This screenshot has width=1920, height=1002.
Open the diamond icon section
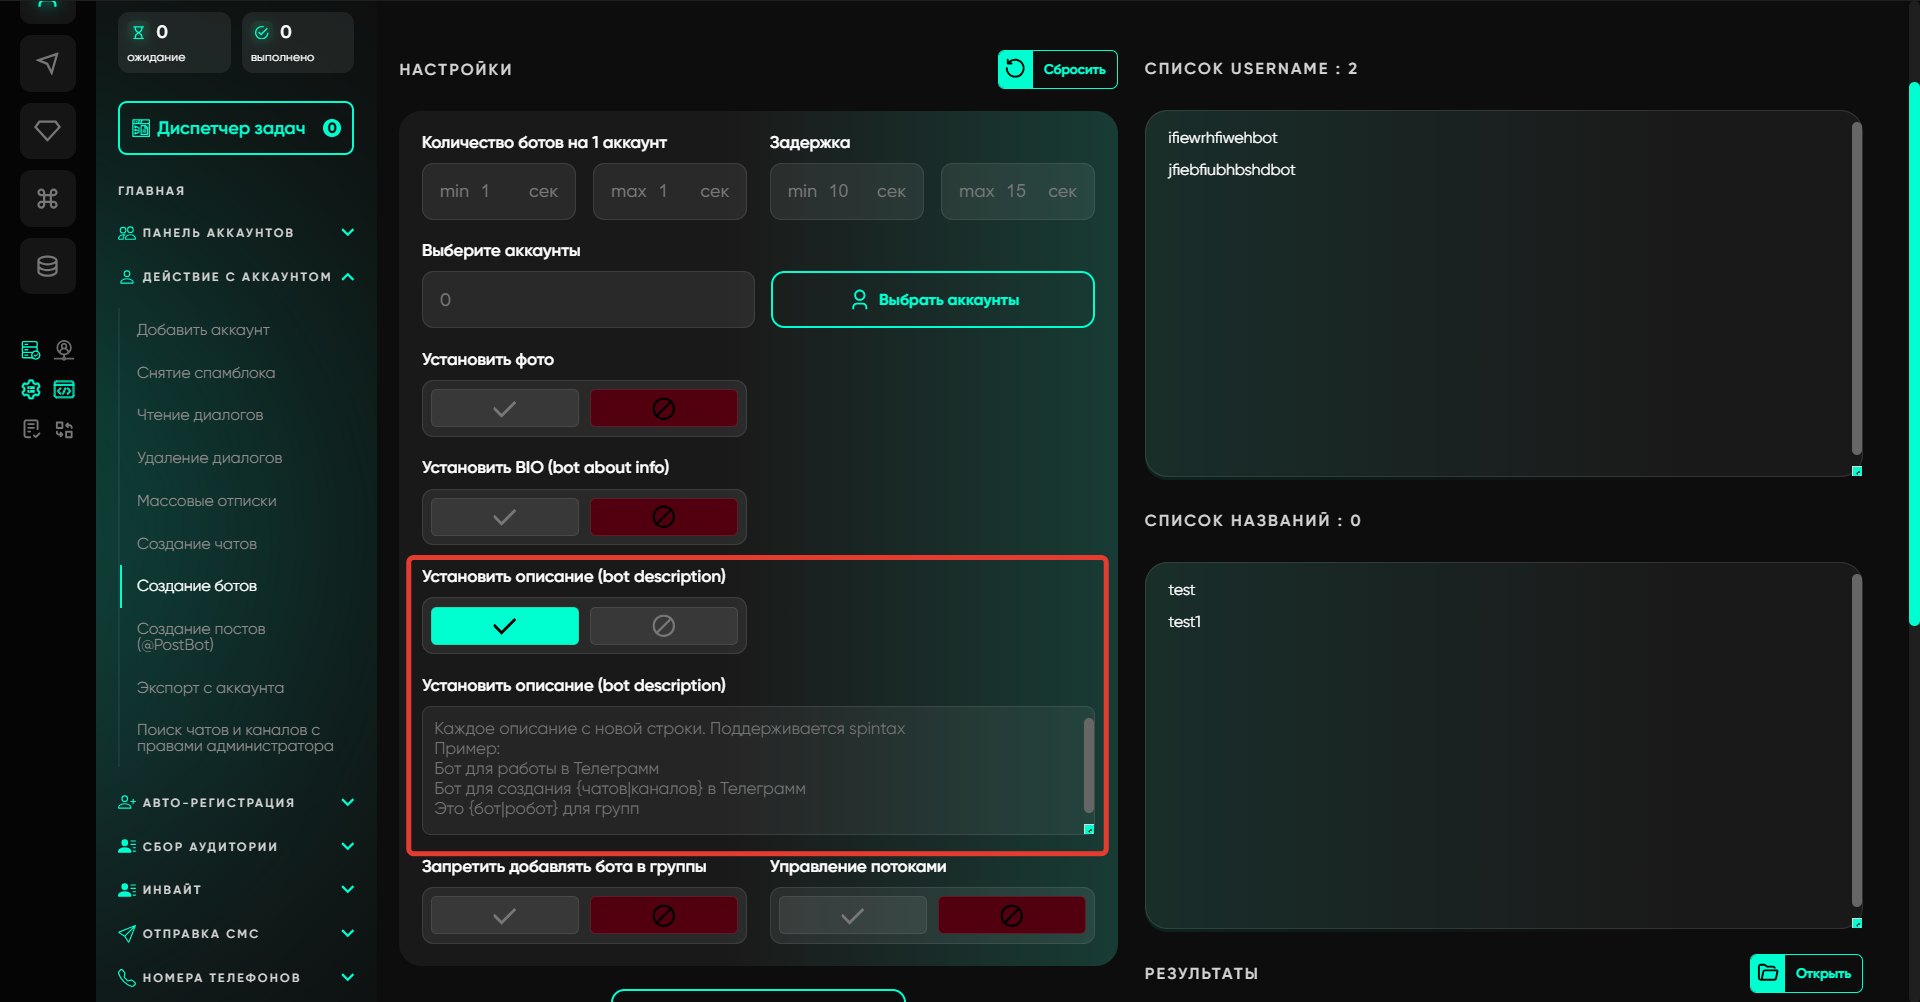point(47,131)
